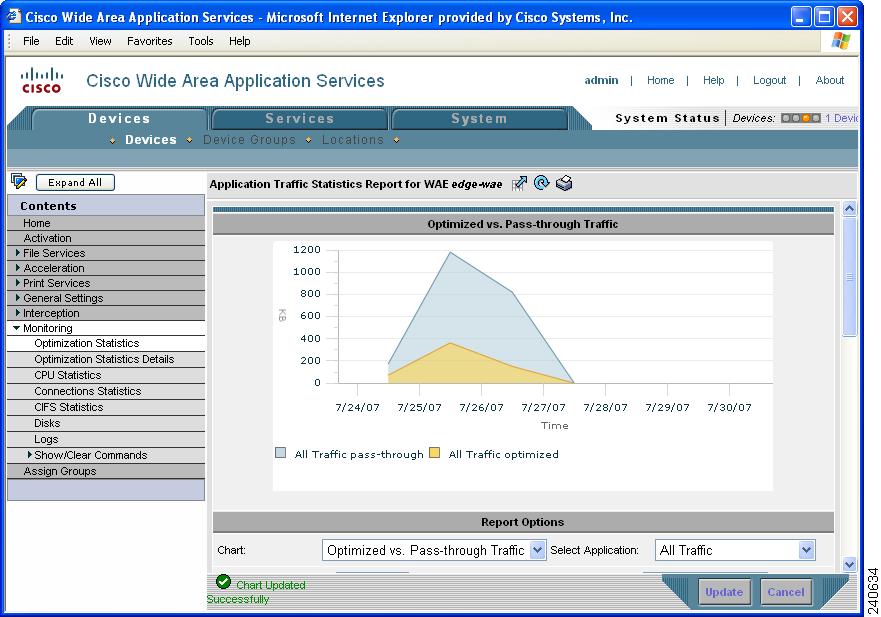
Task: Open Logs in the Monitoring section
Action: (46, 439)
